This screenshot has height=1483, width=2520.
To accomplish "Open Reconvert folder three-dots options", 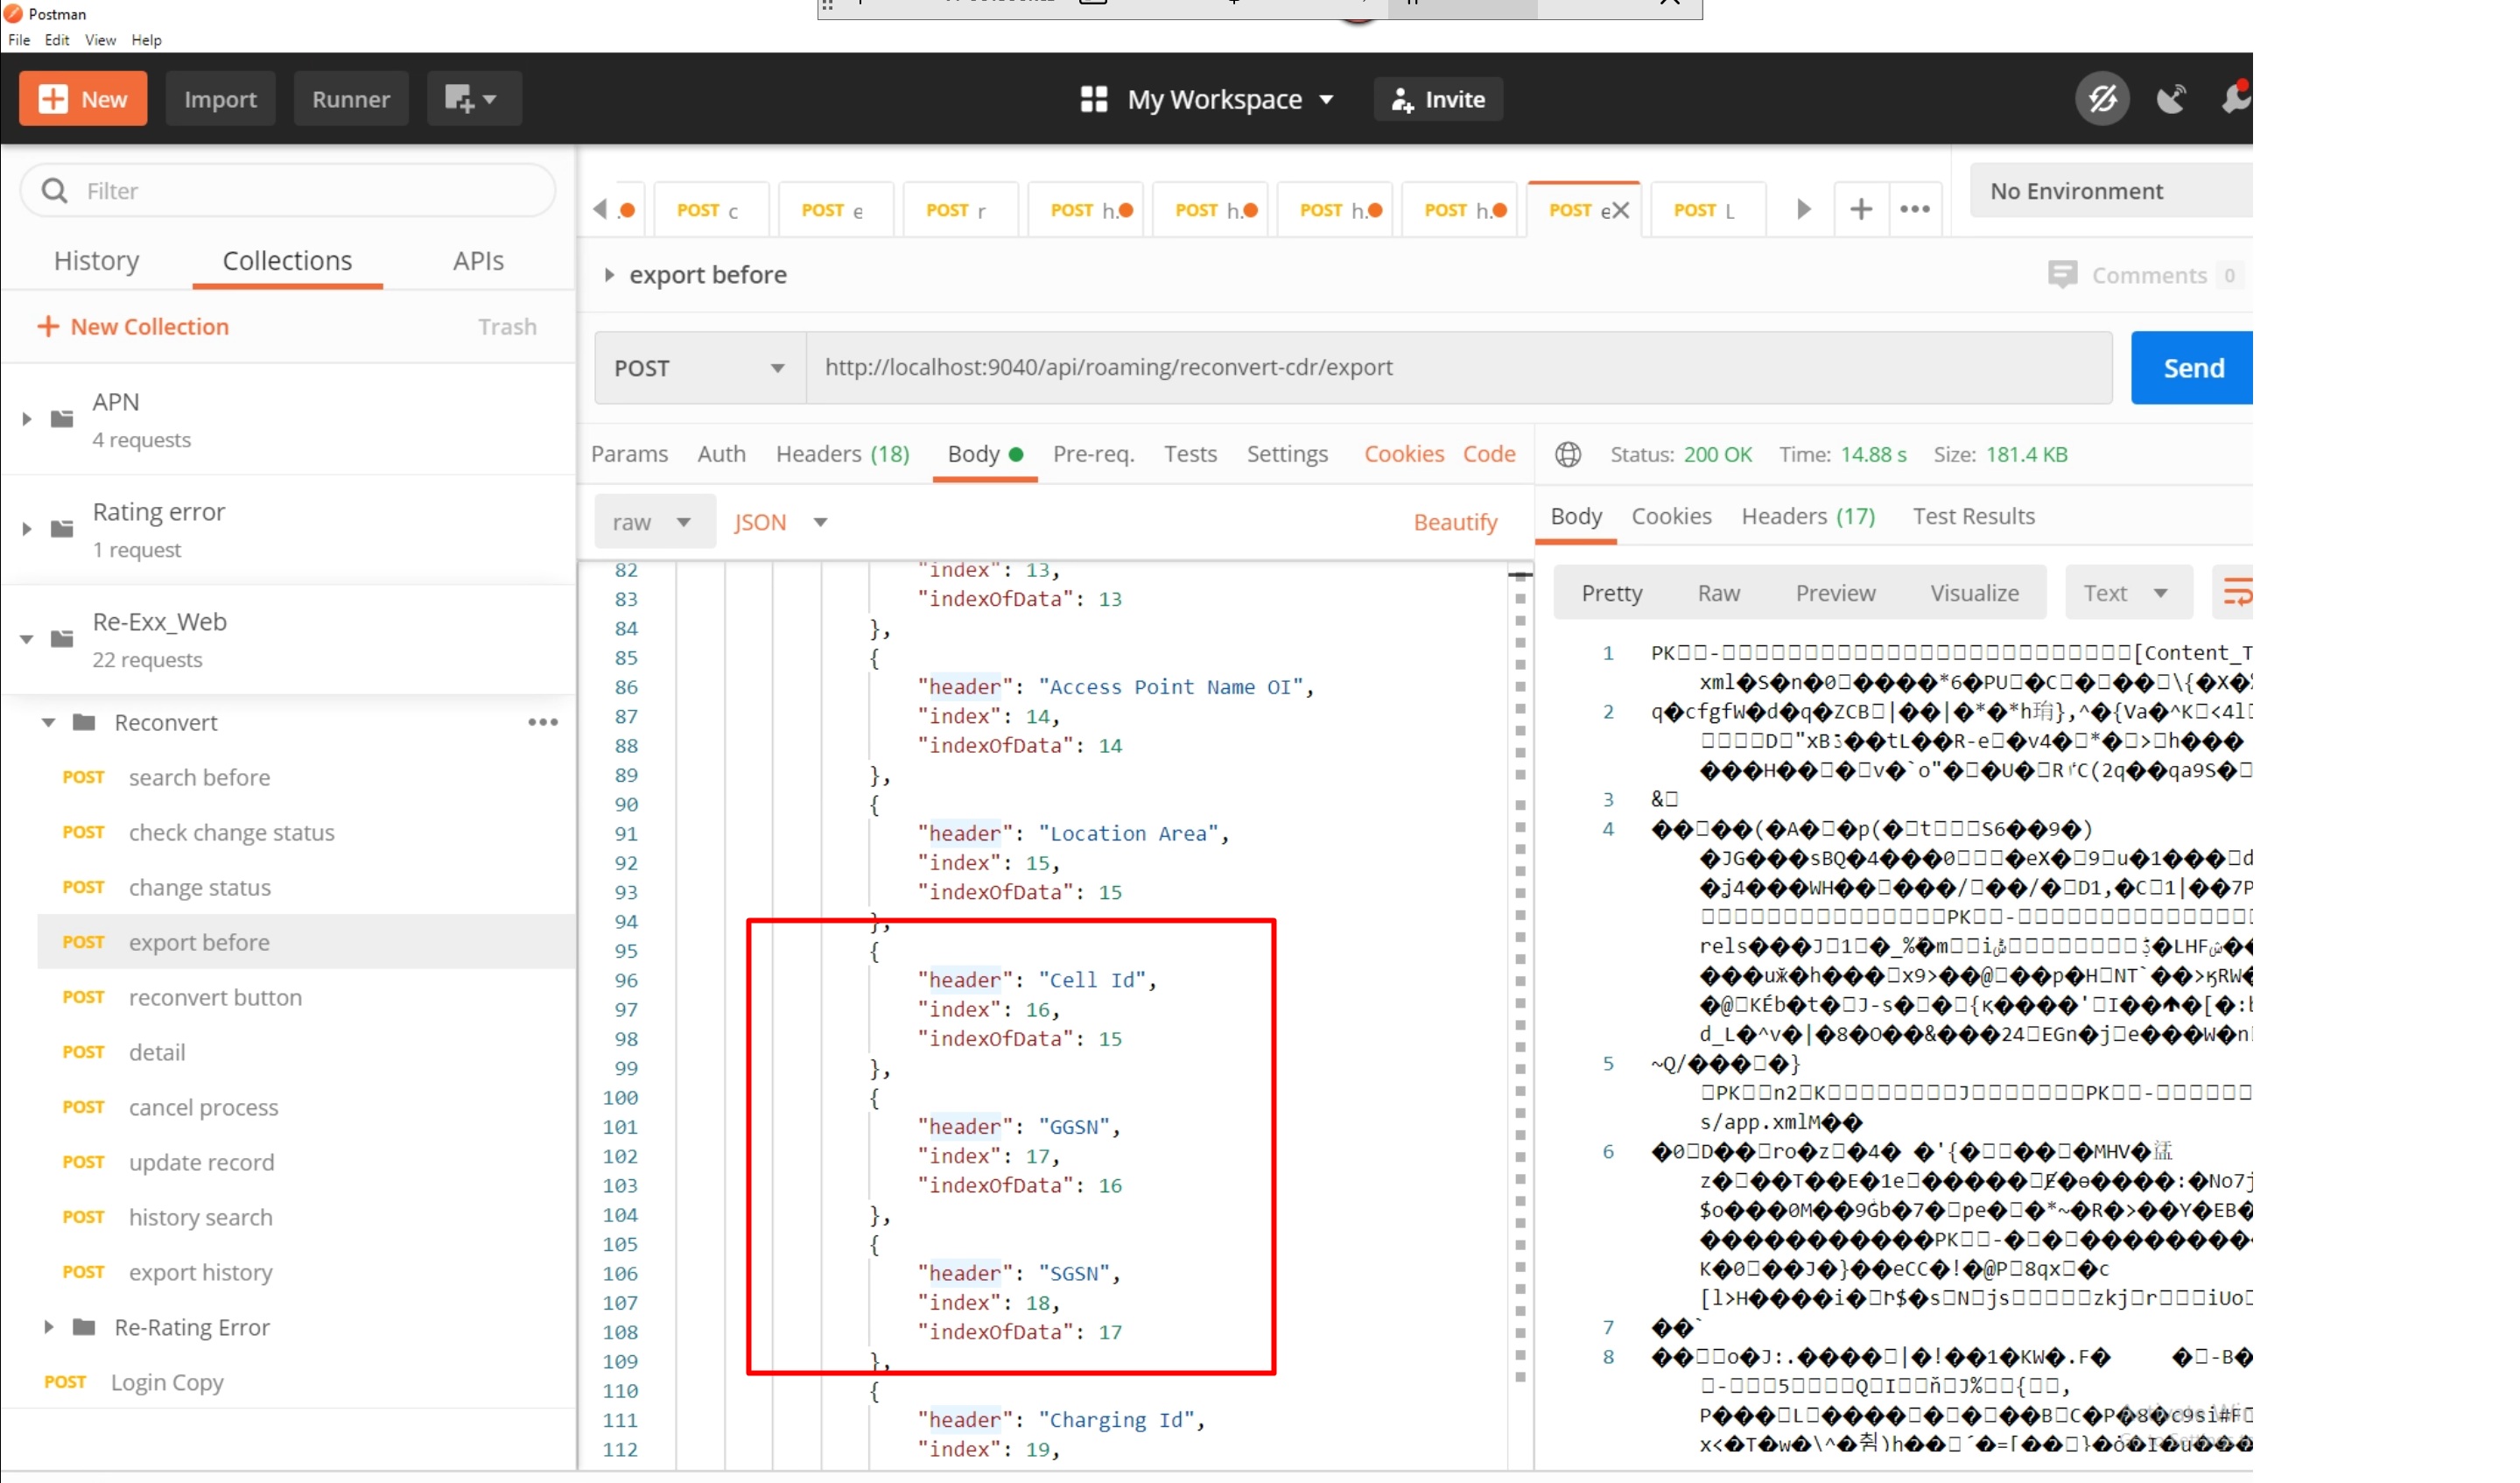I will click(543, 722).
